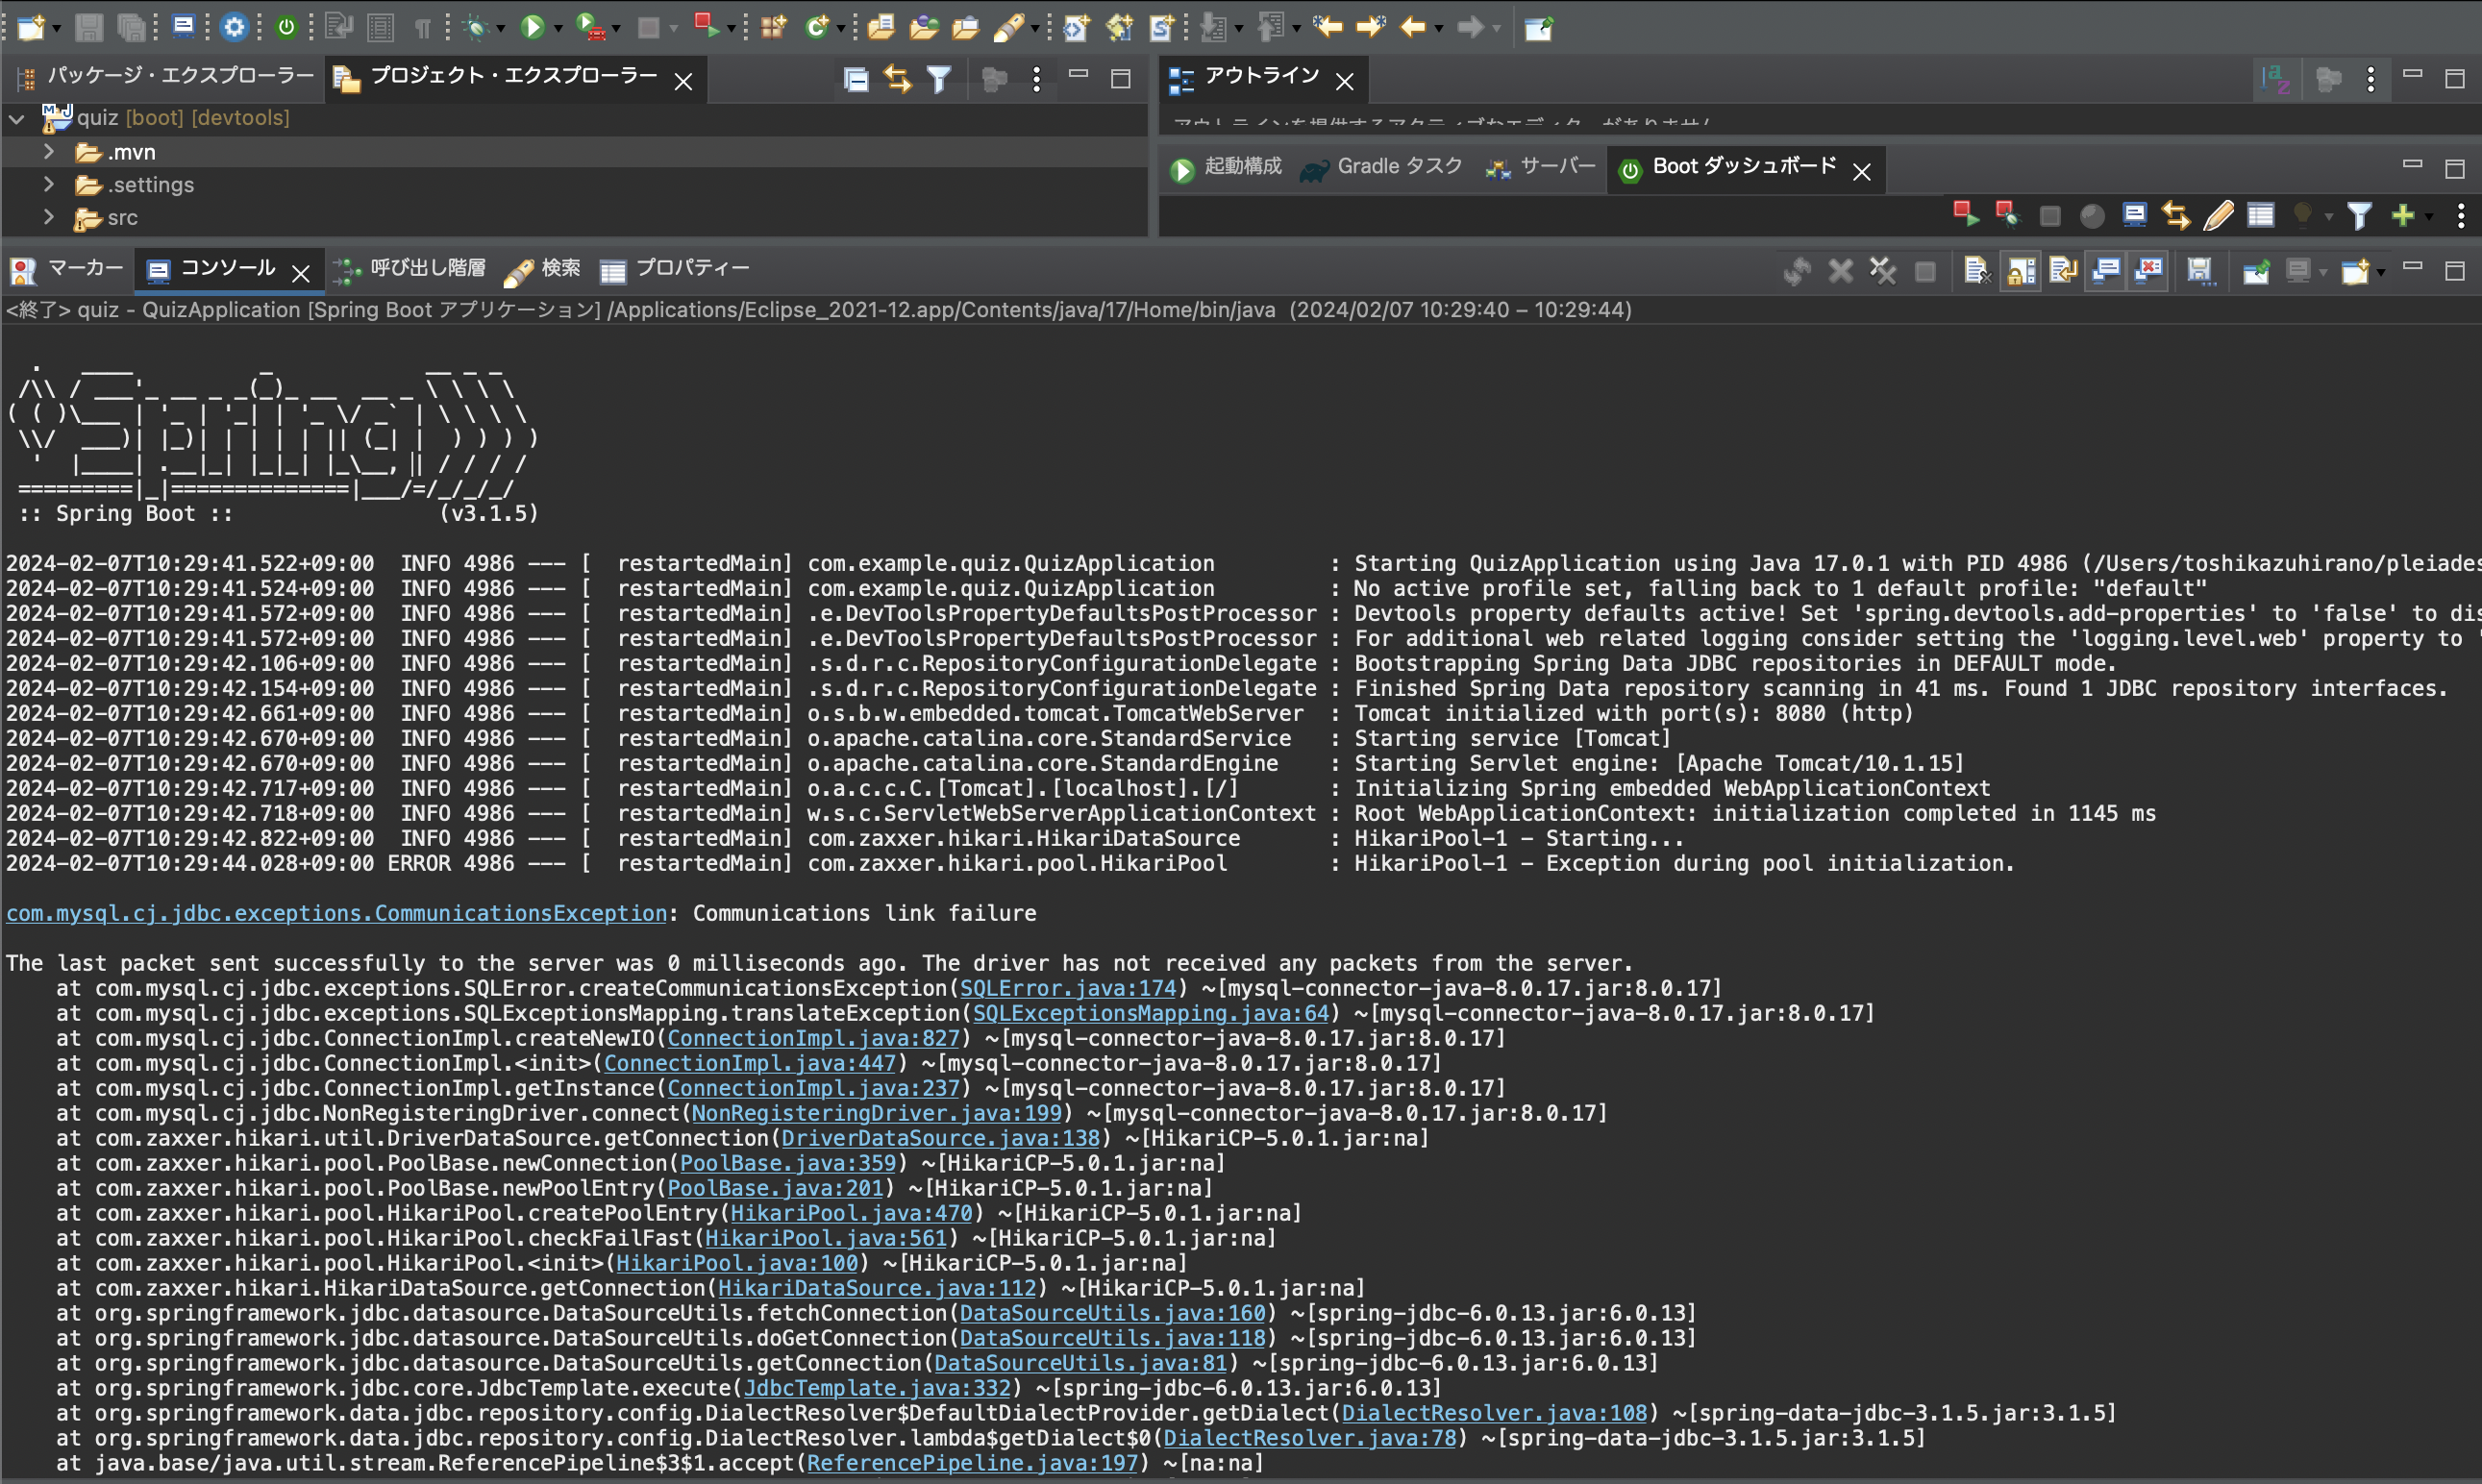Click the blue gear icon in top toolbar
This screenshot has width=2482, height=1484.
pos(234,27)
